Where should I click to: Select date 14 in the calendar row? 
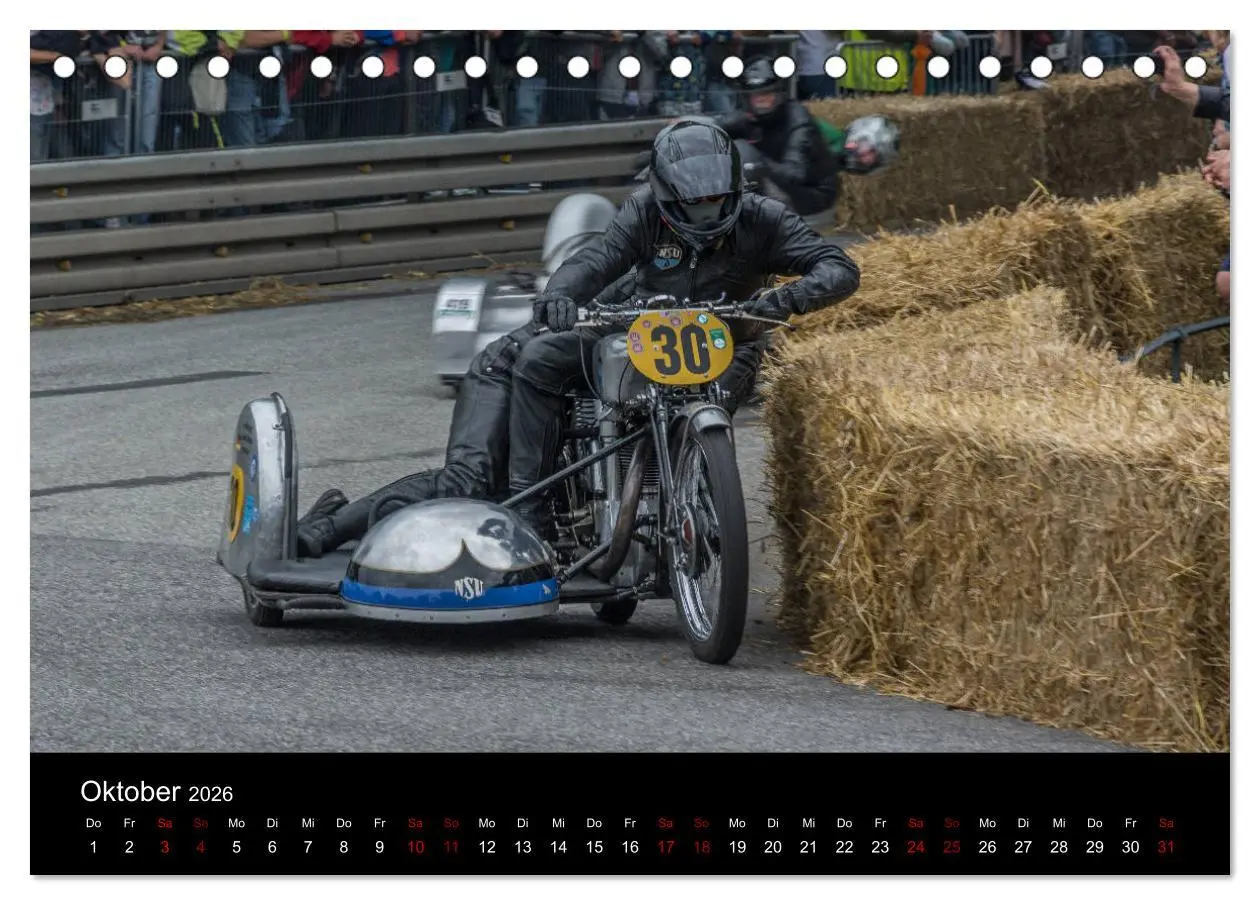[558, 847]
